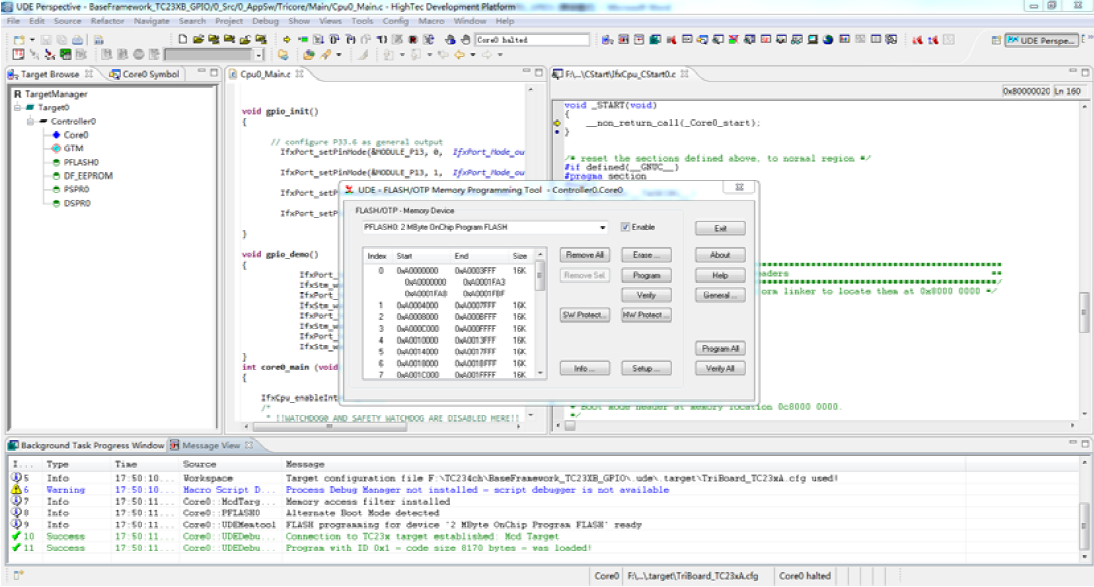This screenshot has width=1094, height=587.
Task: Click the DSPR0 memory icon in tree
Action: (56, 203)
